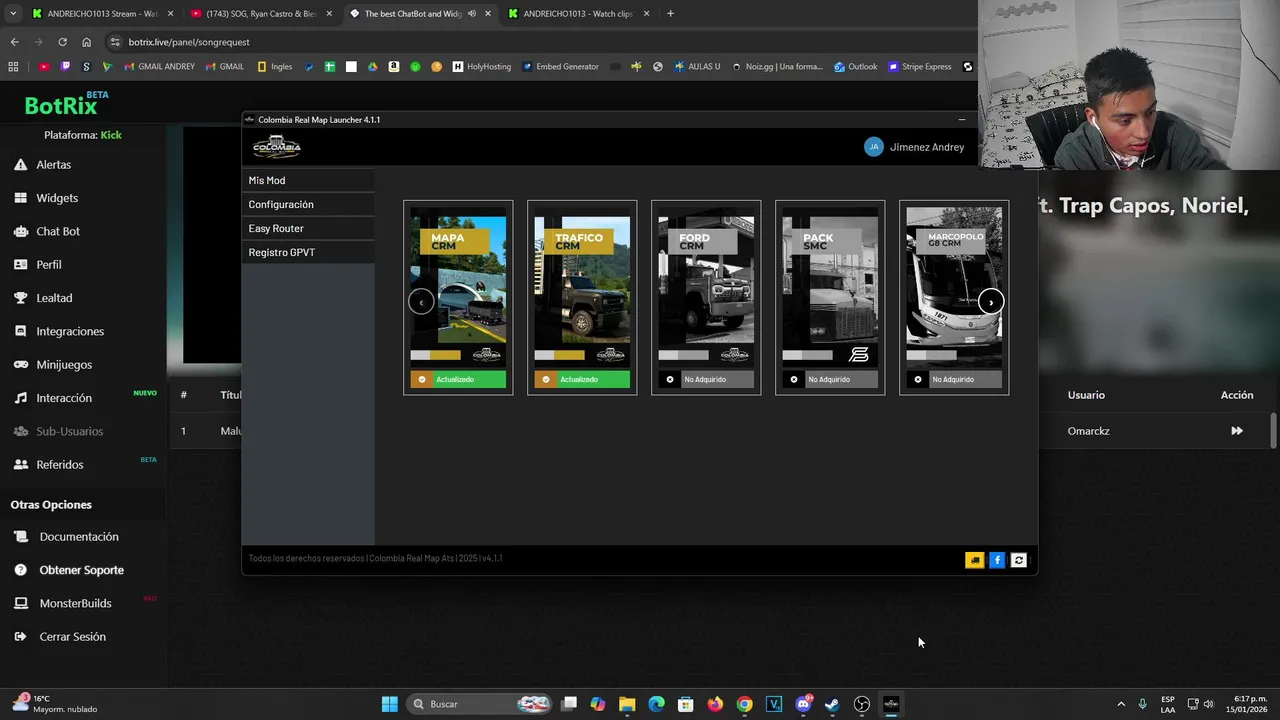The width and height of the screenshot is (1280, 720).
Task: Click the BotRix page vertical scrollbar
Action: [1274, 431]
